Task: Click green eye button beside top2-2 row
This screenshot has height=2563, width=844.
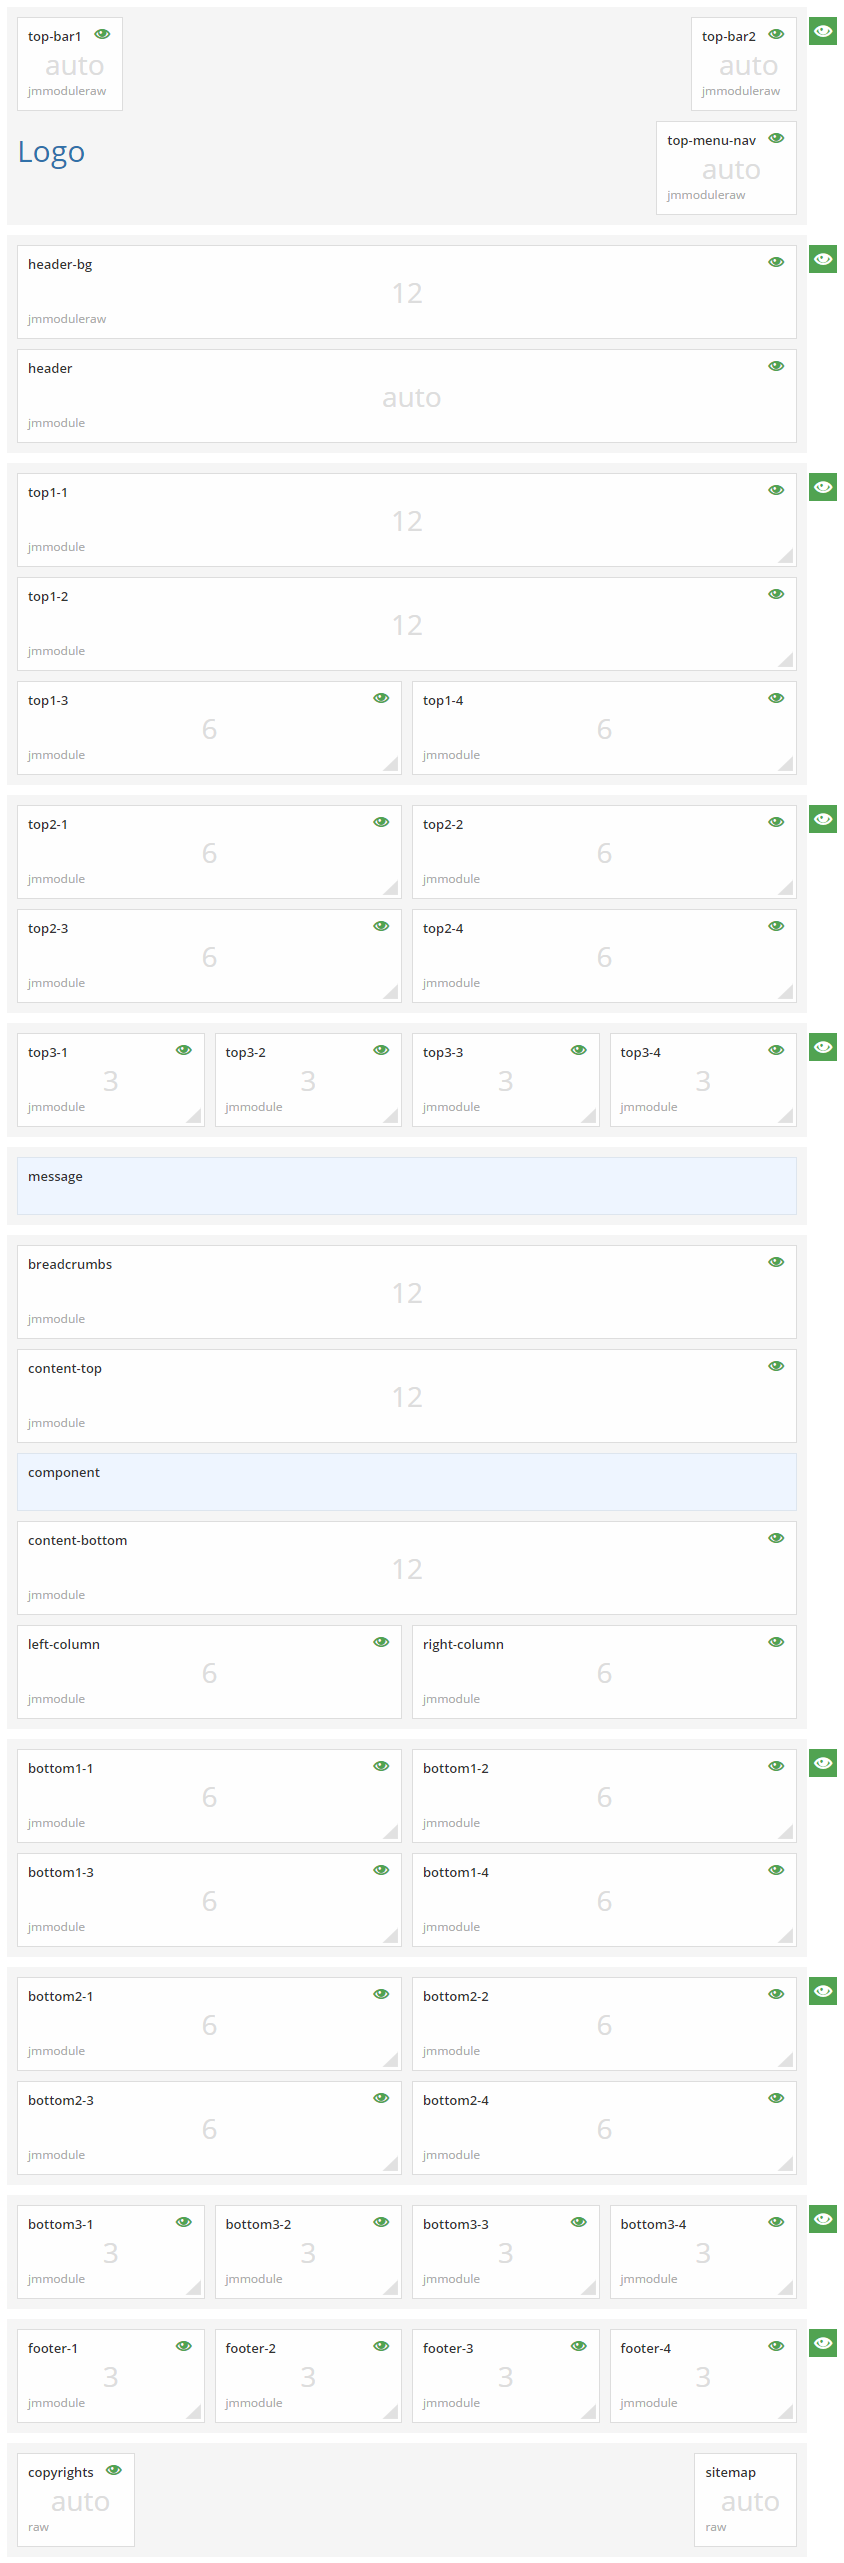Action: pyautogui.click(x=822, y=819)
